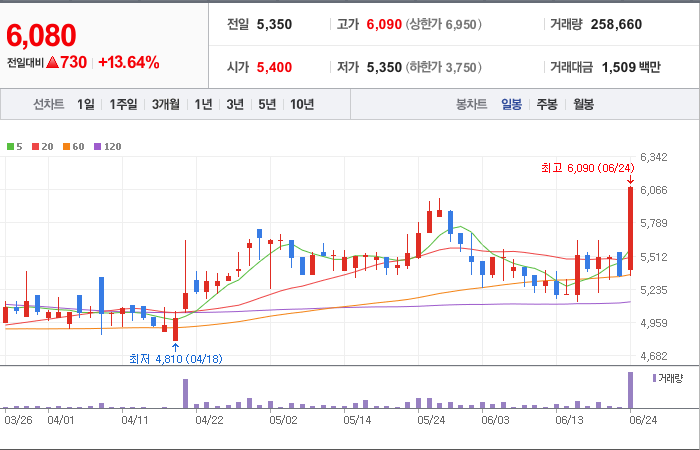
Task: Click the 고가 value 6,090
Action: click(384, 24)
